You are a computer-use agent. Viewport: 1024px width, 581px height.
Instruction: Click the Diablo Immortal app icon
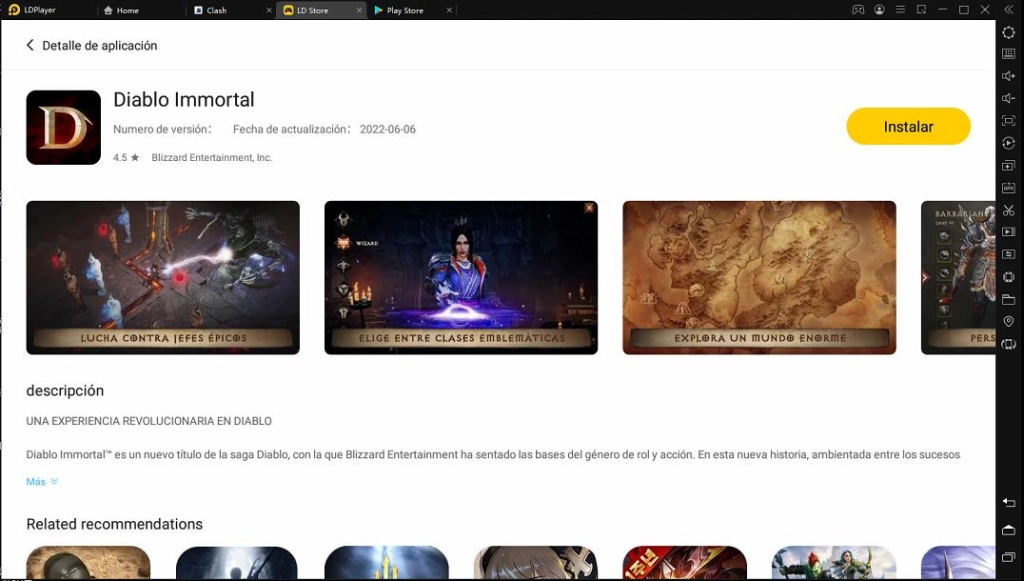coord(63,127)
